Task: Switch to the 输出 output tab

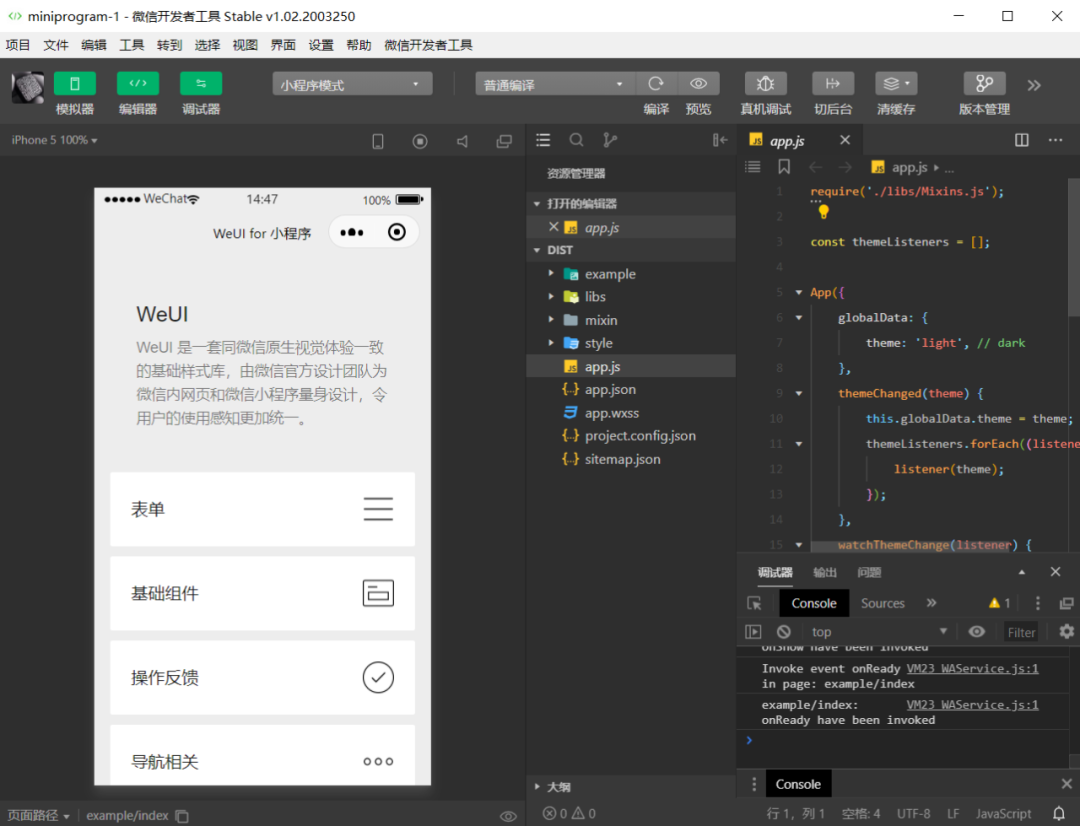Action: (x=824, y=572)
